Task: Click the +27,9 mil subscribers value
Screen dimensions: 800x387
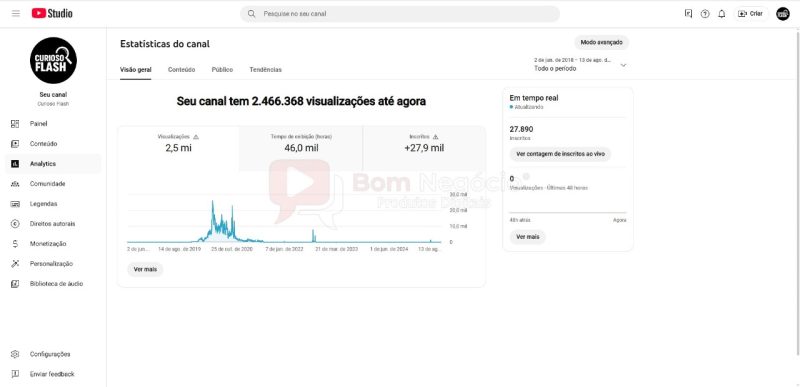Action: [424, 148]
